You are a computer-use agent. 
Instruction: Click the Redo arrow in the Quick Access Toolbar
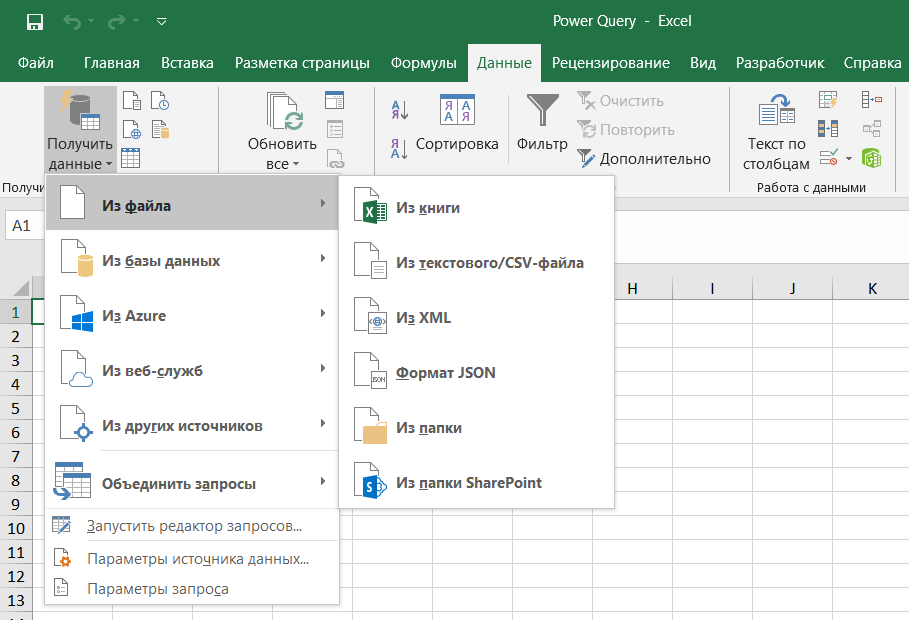point(117,21)
